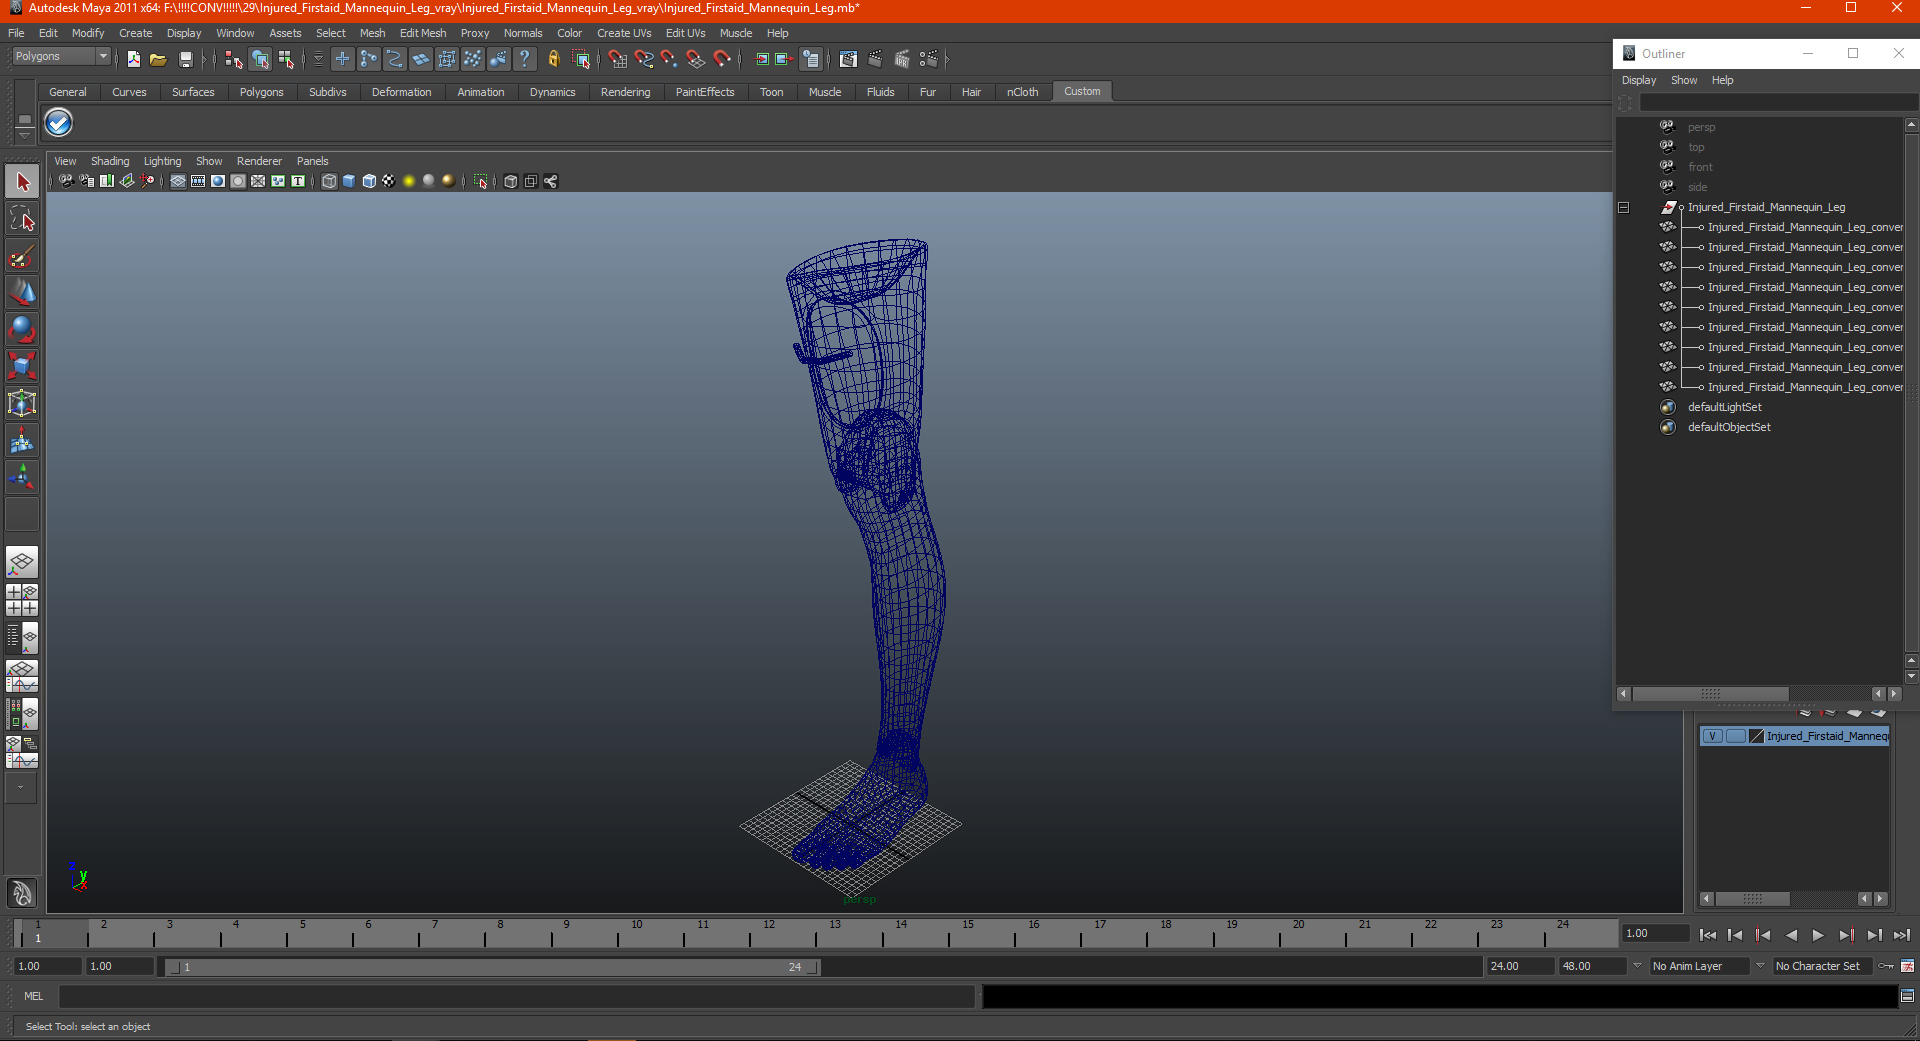Click the Outliner horizontal scrollbar thumb
The height and width of the screenshot is (1041, 1920).
(x=1710, y=694)
